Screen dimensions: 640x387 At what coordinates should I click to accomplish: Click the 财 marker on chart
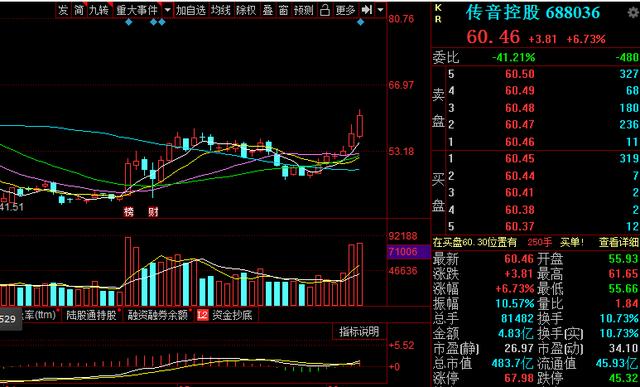point(153,211)
